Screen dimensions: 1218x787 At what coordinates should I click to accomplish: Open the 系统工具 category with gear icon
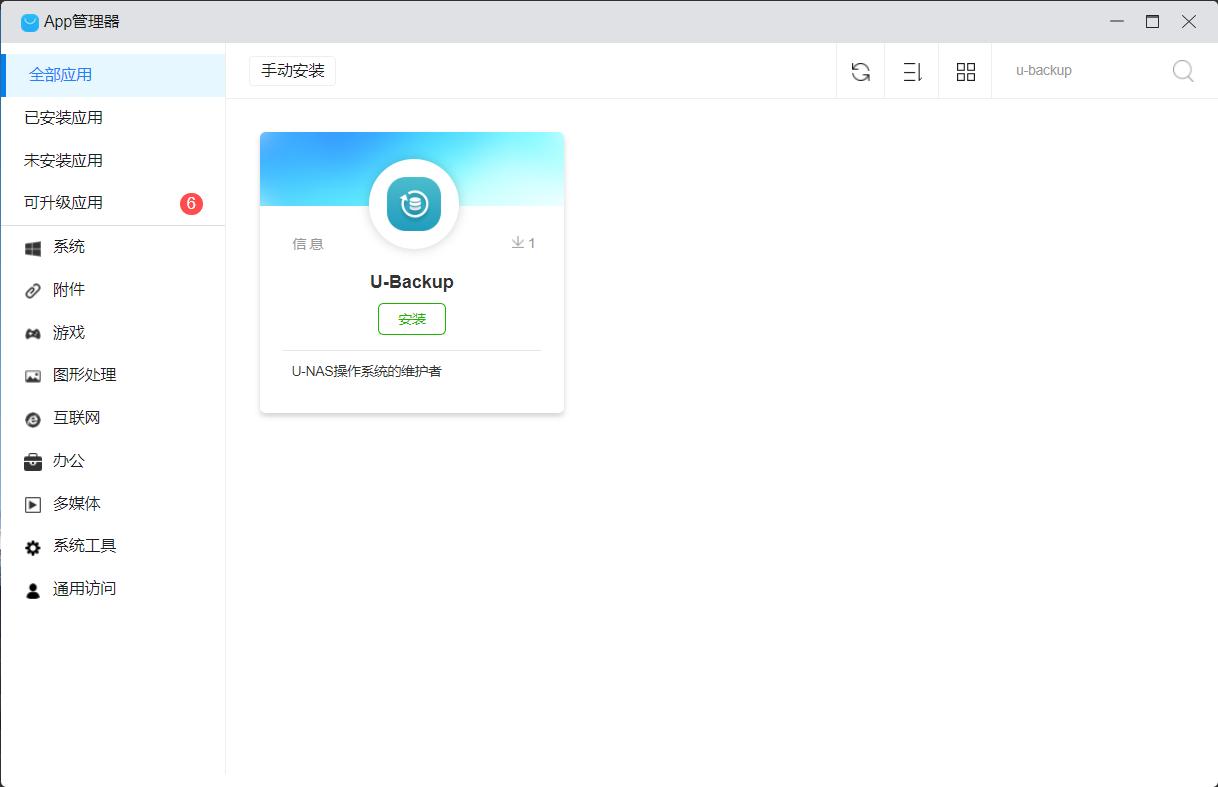point(84,546)
